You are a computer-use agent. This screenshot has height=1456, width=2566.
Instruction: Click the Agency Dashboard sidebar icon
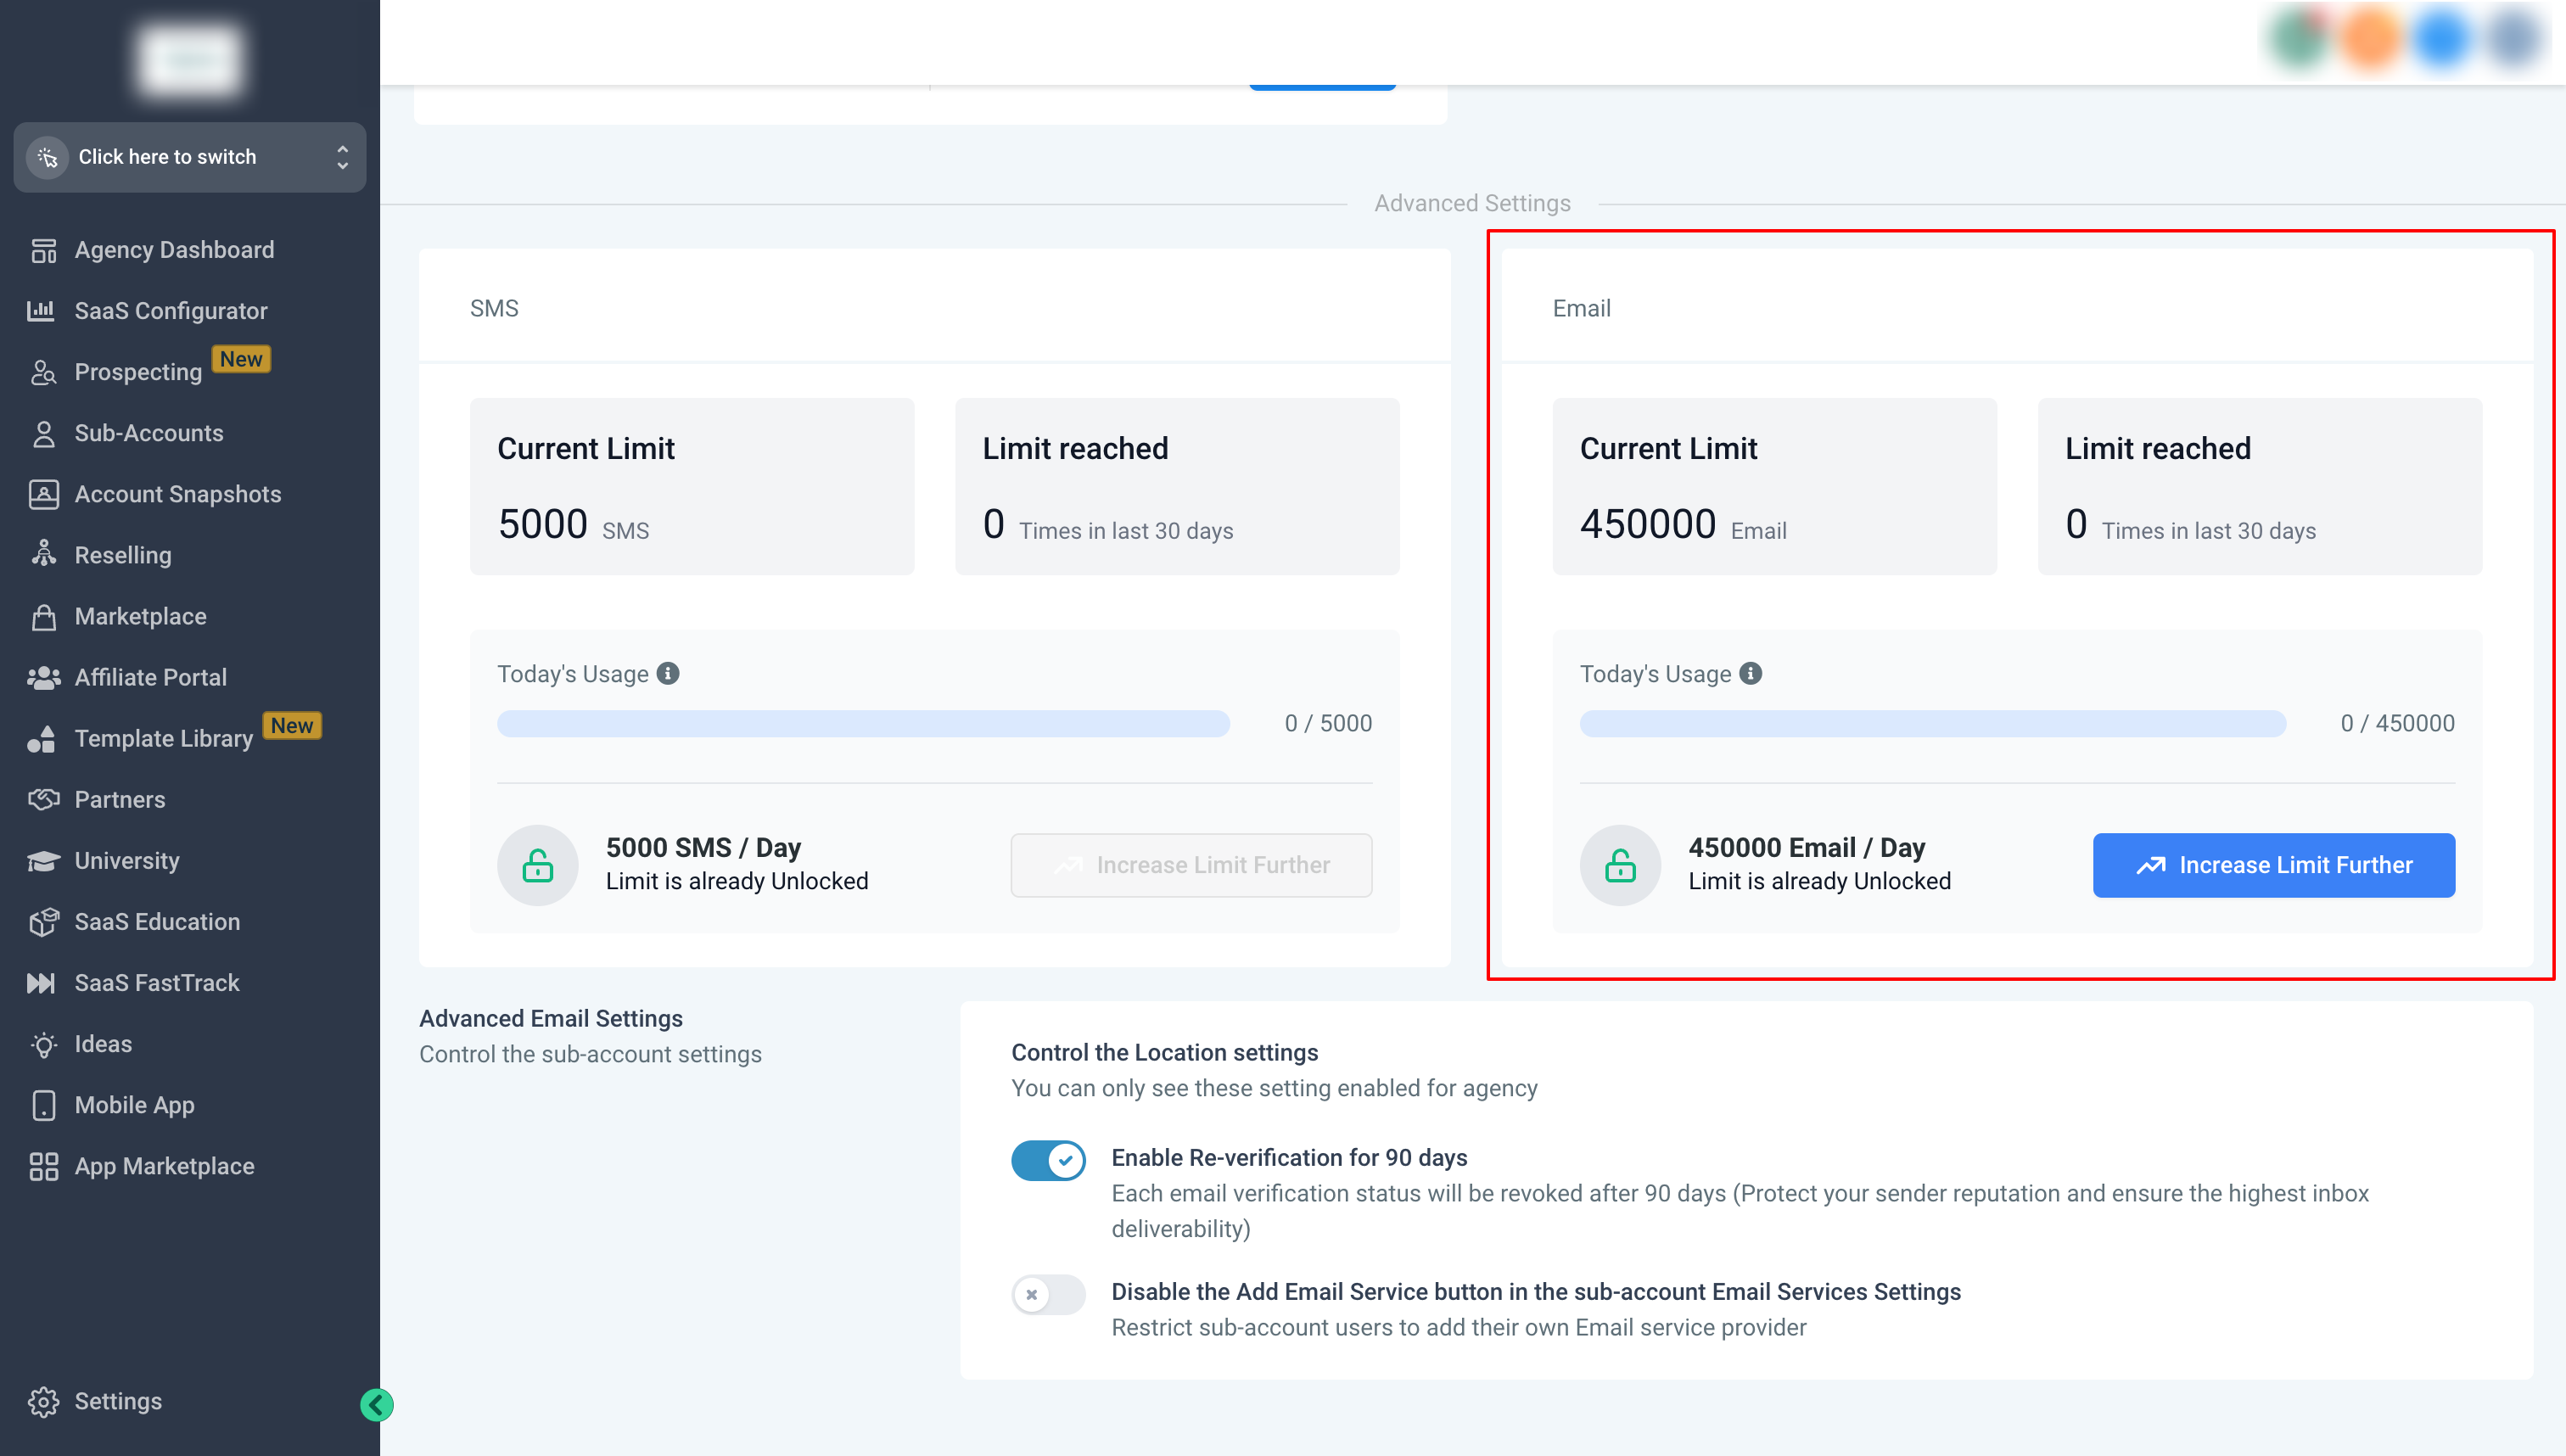pos(43,250)
